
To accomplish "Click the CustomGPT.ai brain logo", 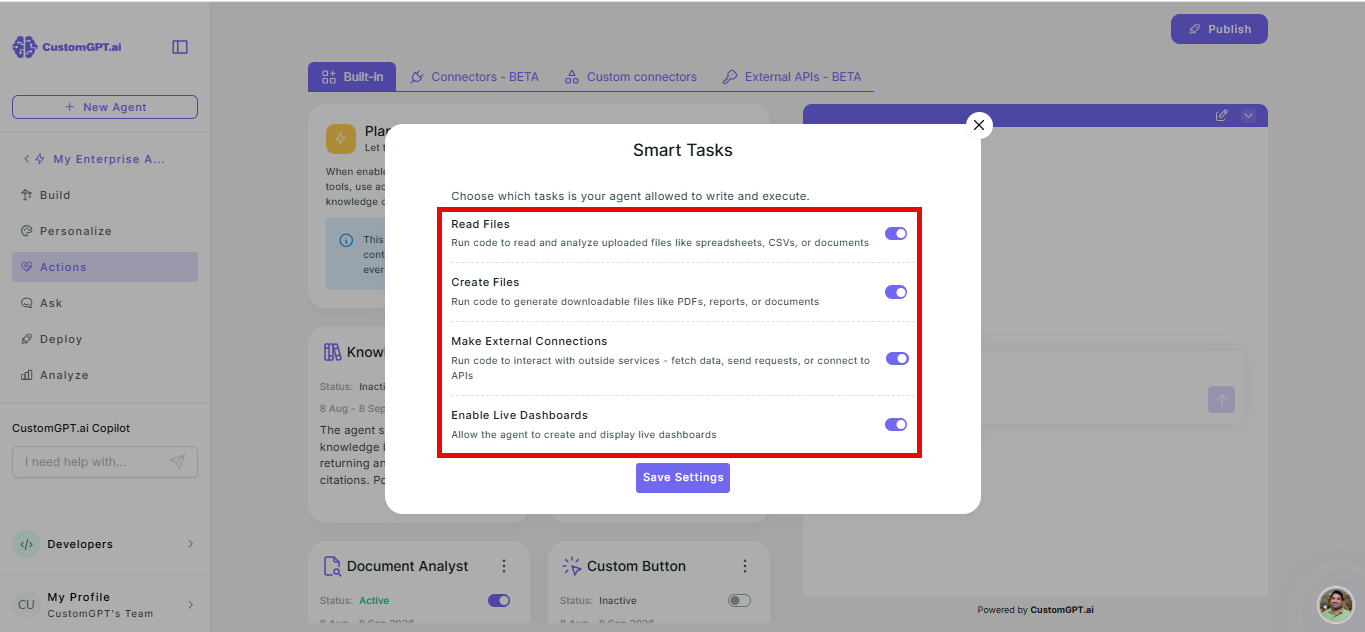I will click(x=25, y=47).
